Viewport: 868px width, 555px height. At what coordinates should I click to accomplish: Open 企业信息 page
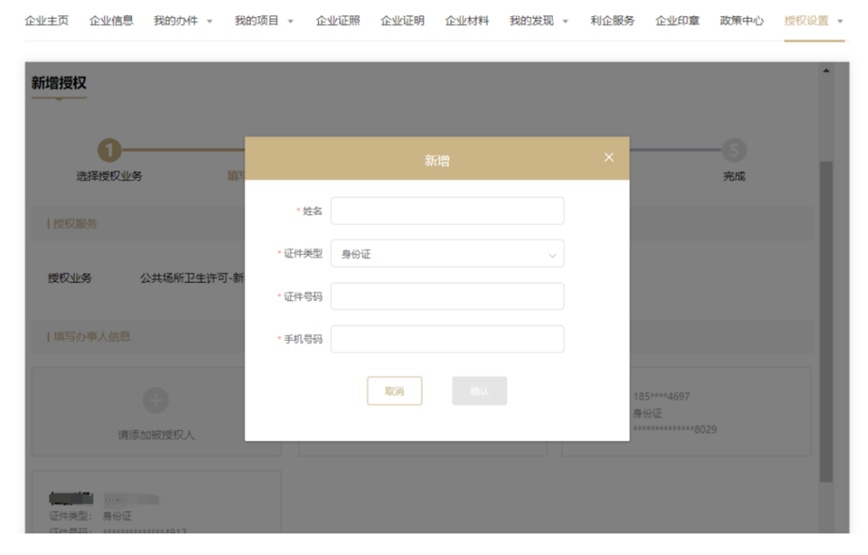coord(111,21)
